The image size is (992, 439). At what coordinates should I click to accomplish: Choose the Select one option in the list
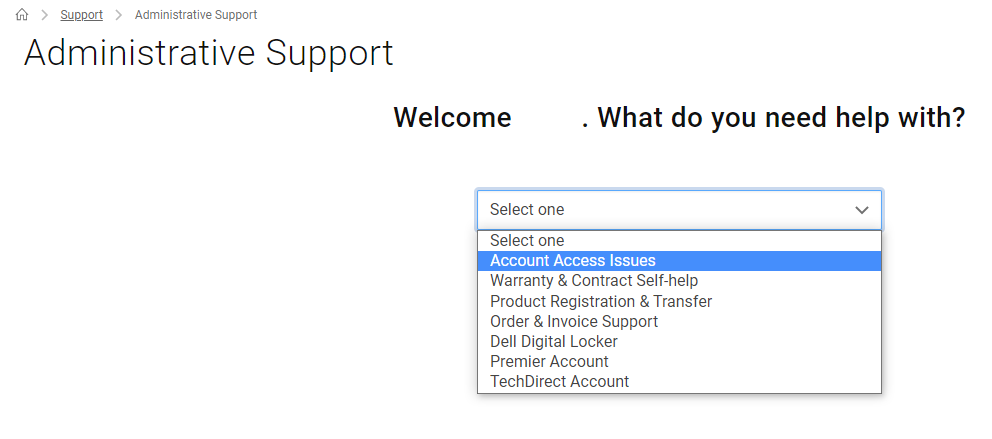527,241
